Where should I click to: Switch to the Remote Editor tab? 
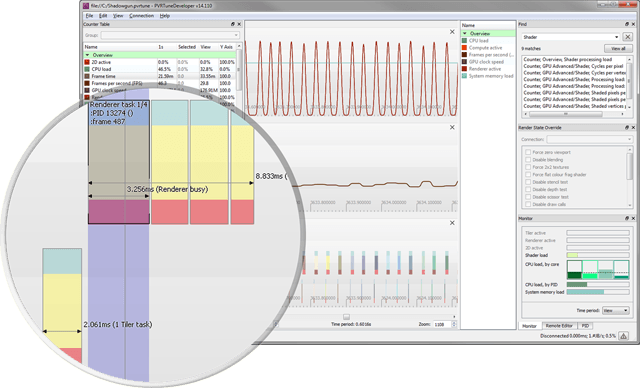coord(559,326)
